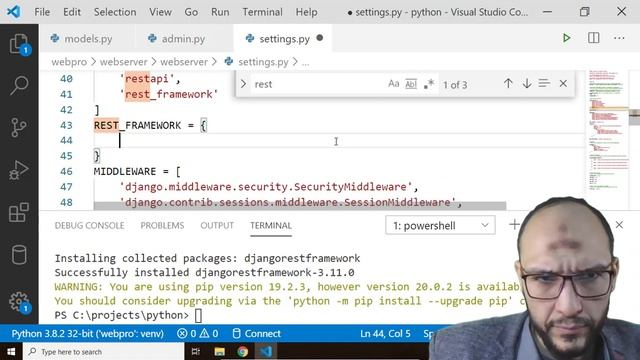Viewport: 640px width, 360px height.
Task: Run Python file with green play button
Action: pyautogui.click(x=566, y=38)
